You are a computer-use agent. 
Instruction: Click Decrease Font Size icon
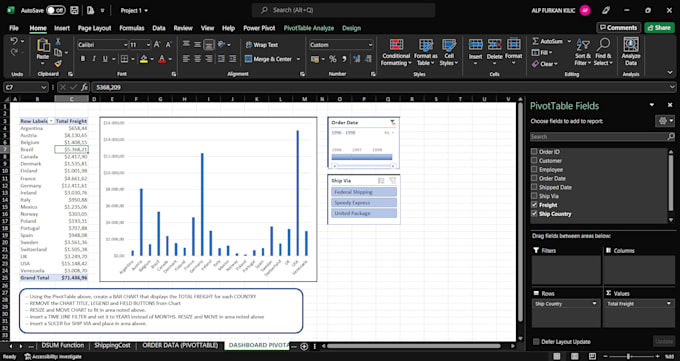[x=169, y=45]
